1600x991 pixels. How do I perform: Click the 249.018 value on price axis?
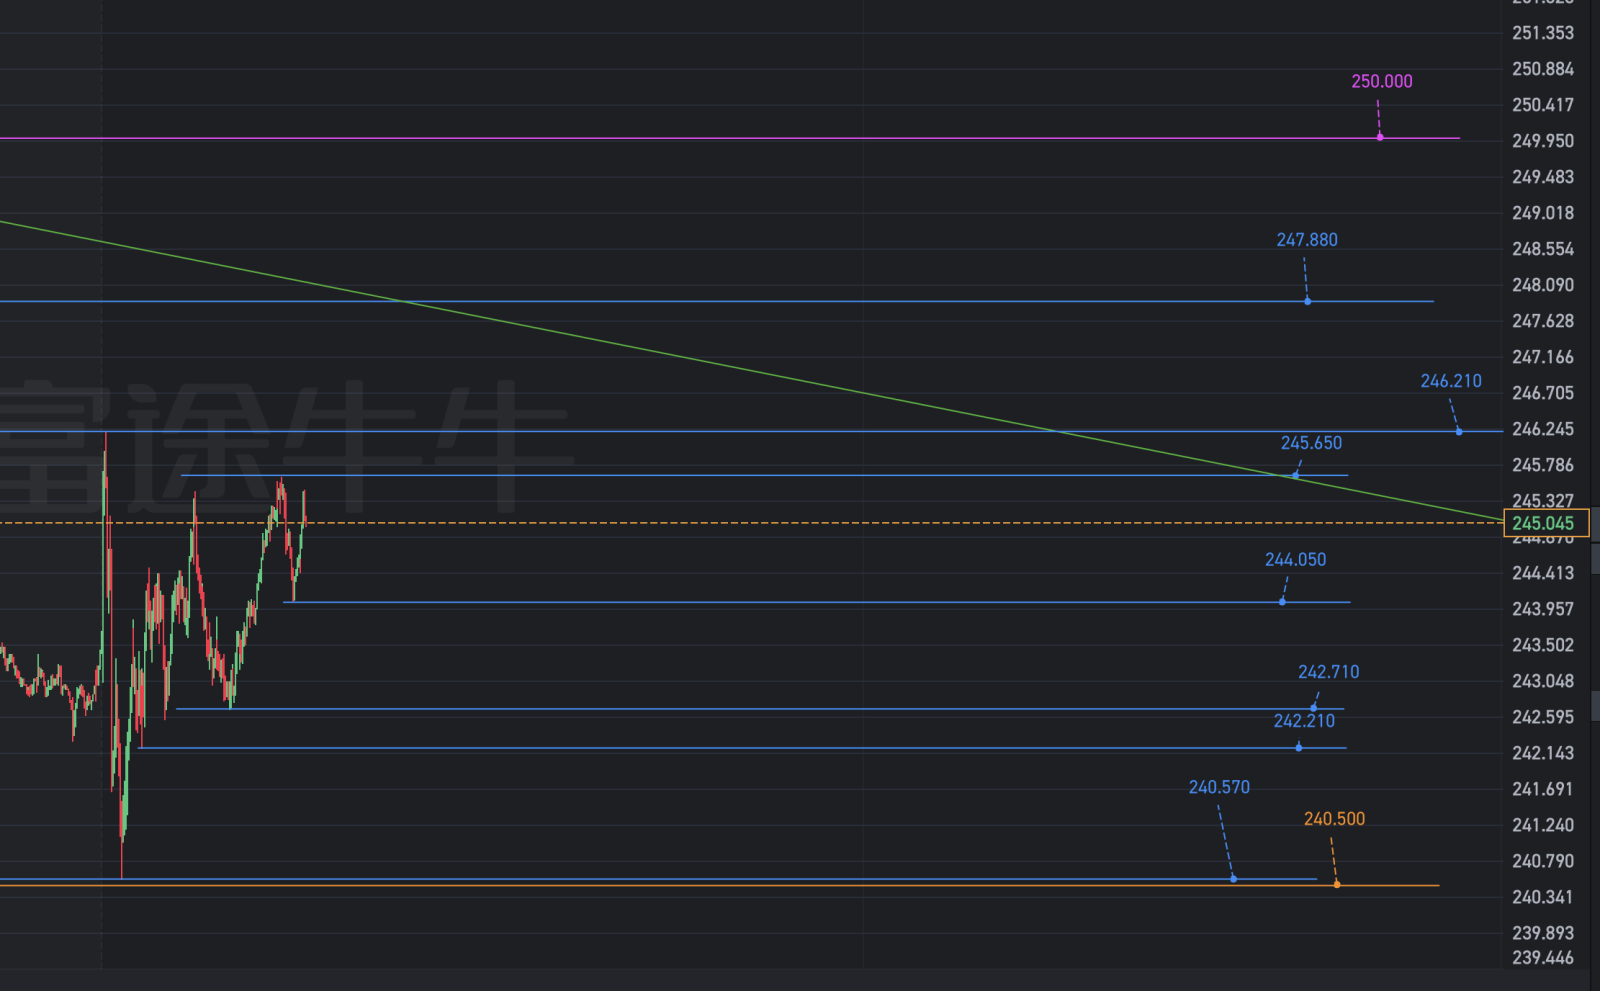[1543, 213]
